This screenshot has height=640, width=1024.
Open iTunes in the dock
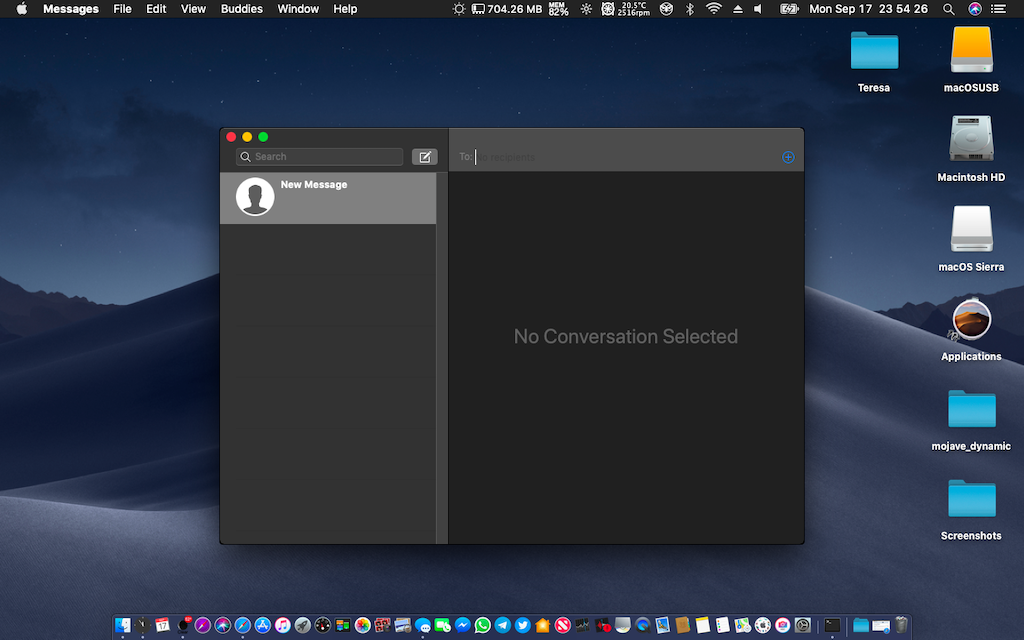(282, 625)
